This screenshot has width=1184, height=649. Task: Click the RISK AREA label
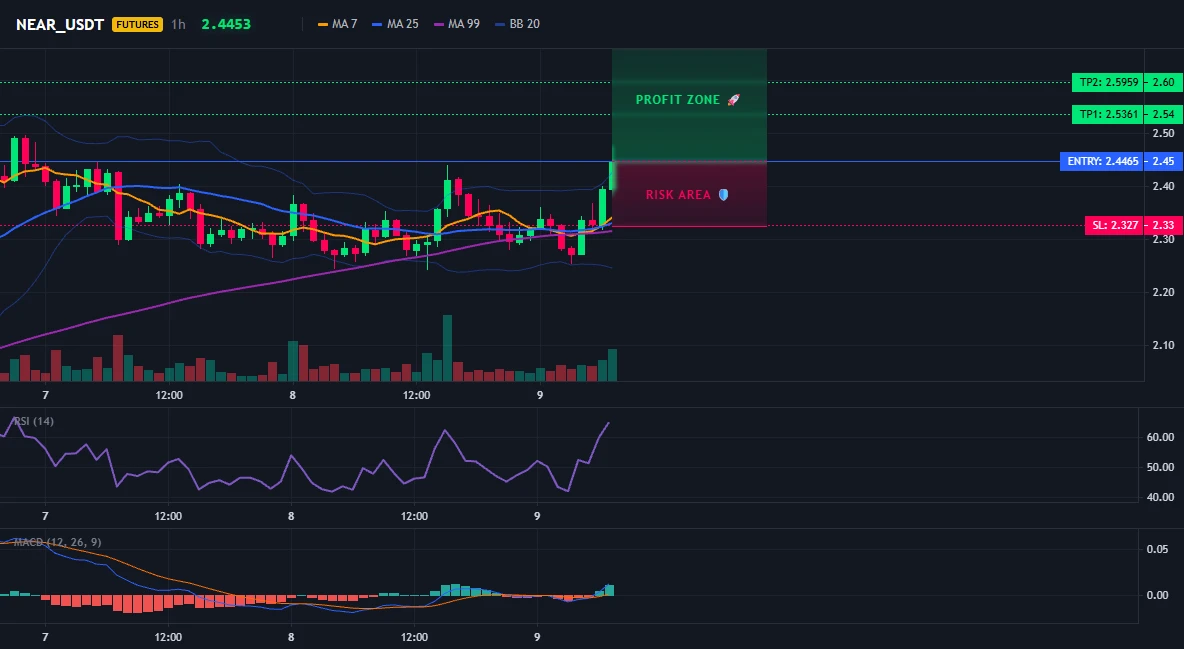[x=678, y=195]
